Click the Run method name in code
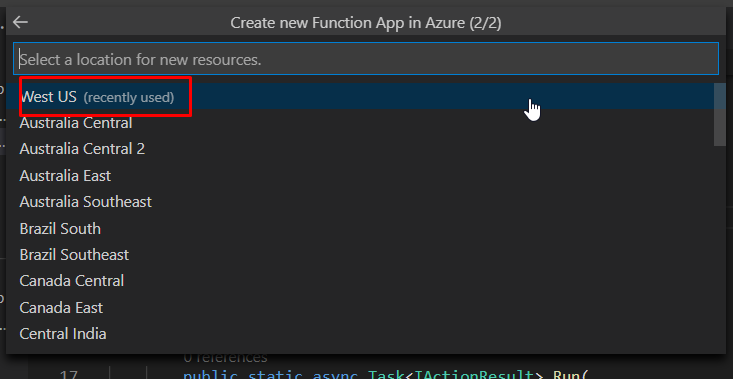Screen dimensions: 733x379 567,375
